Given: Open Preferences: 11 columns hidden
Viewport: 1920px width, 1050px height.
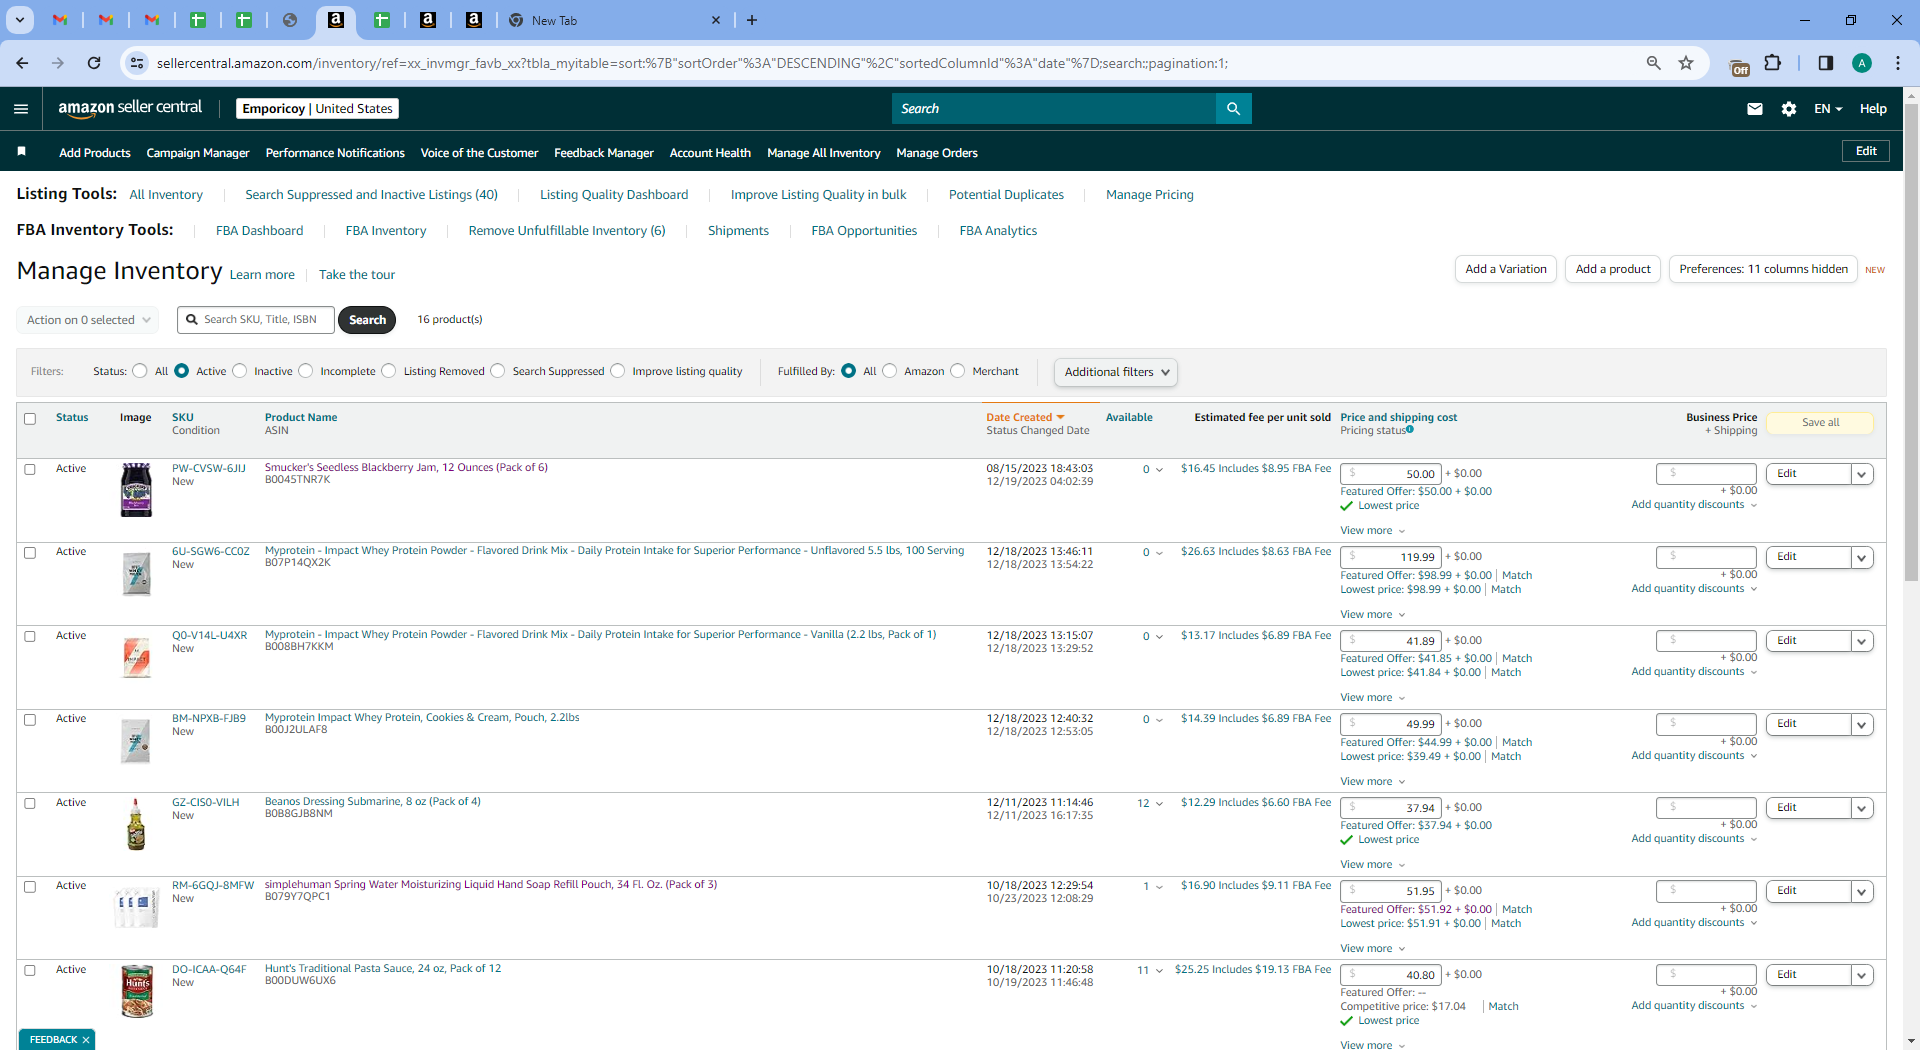Looking at the screenshot, I should 1763,269.
